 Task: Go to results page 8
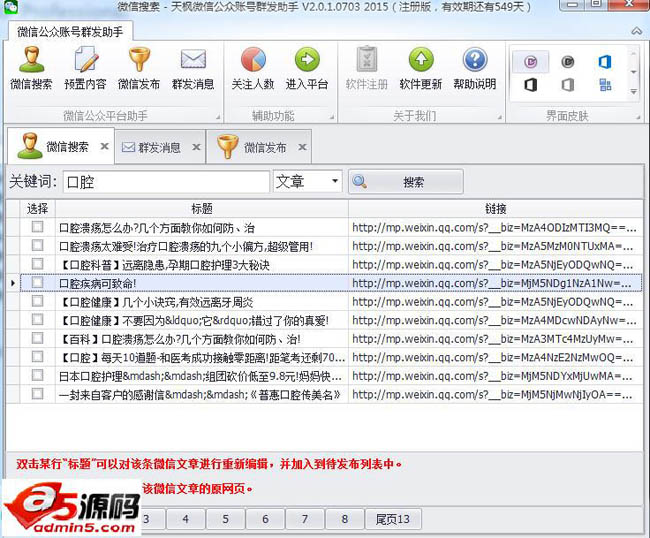click(x=344, y=519)
